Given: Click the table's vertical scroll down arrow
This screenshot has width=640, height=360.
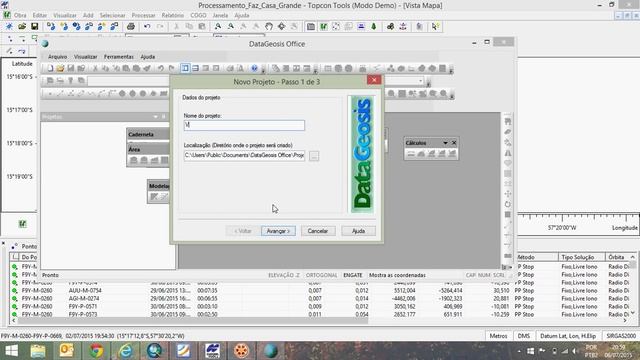Looking at the screenshot, I should click(x=633, y=313).
